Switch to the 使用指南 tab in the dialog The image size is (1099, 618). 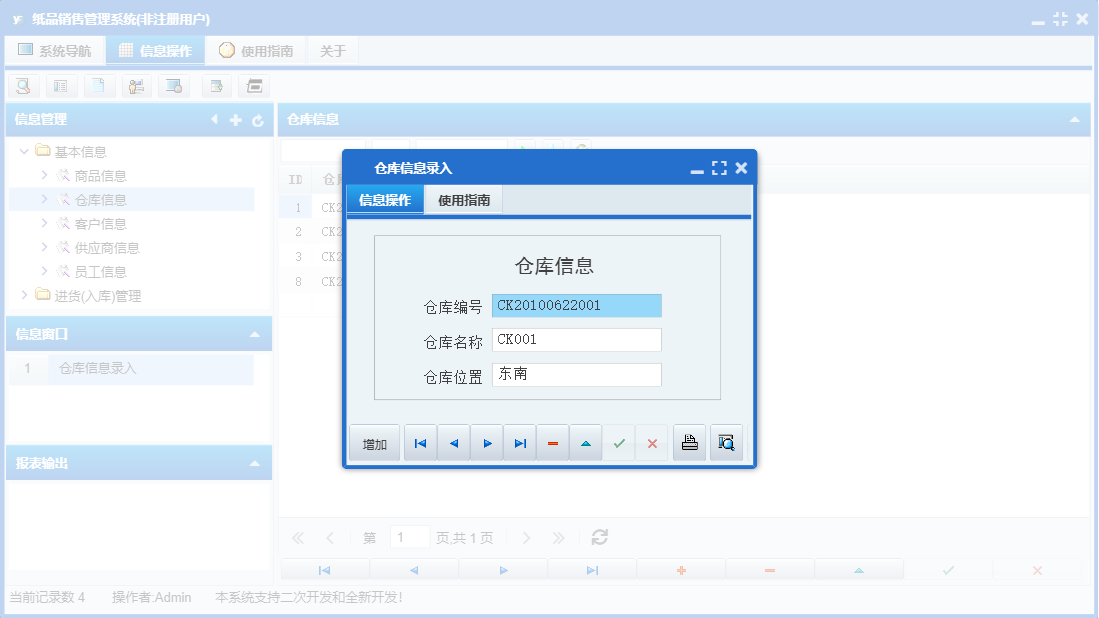462,199
